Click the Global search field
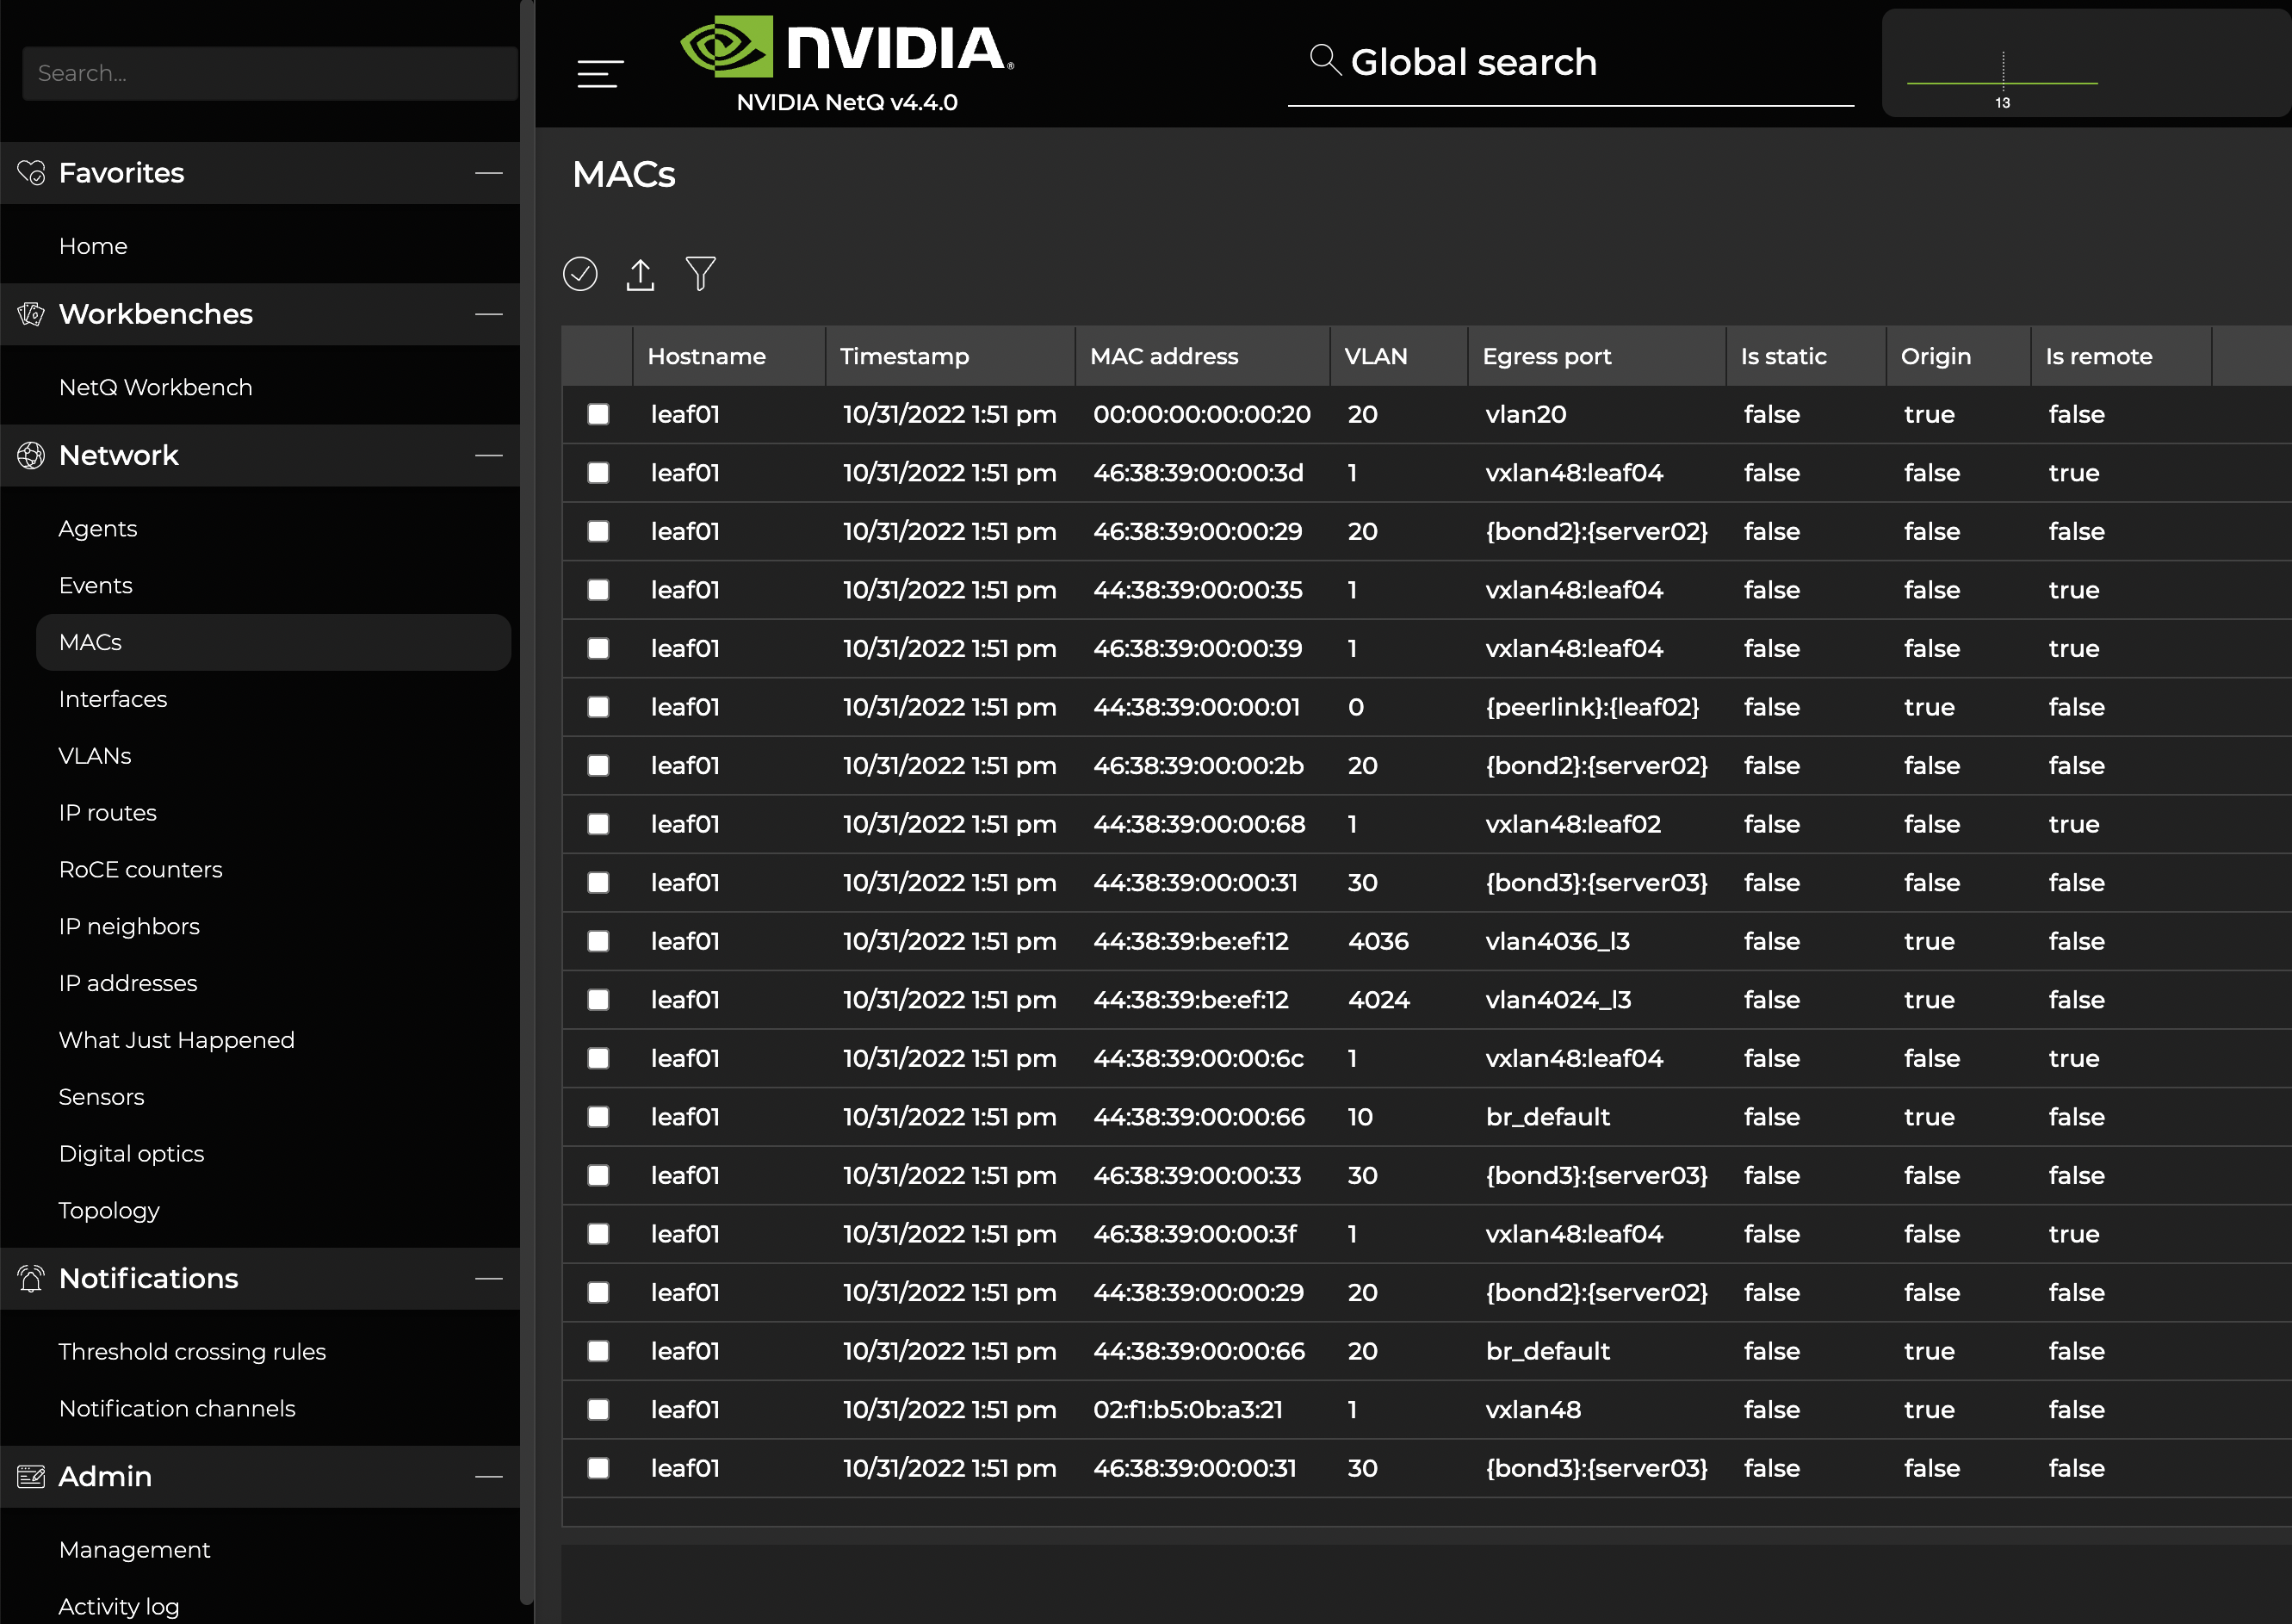 1570,62
